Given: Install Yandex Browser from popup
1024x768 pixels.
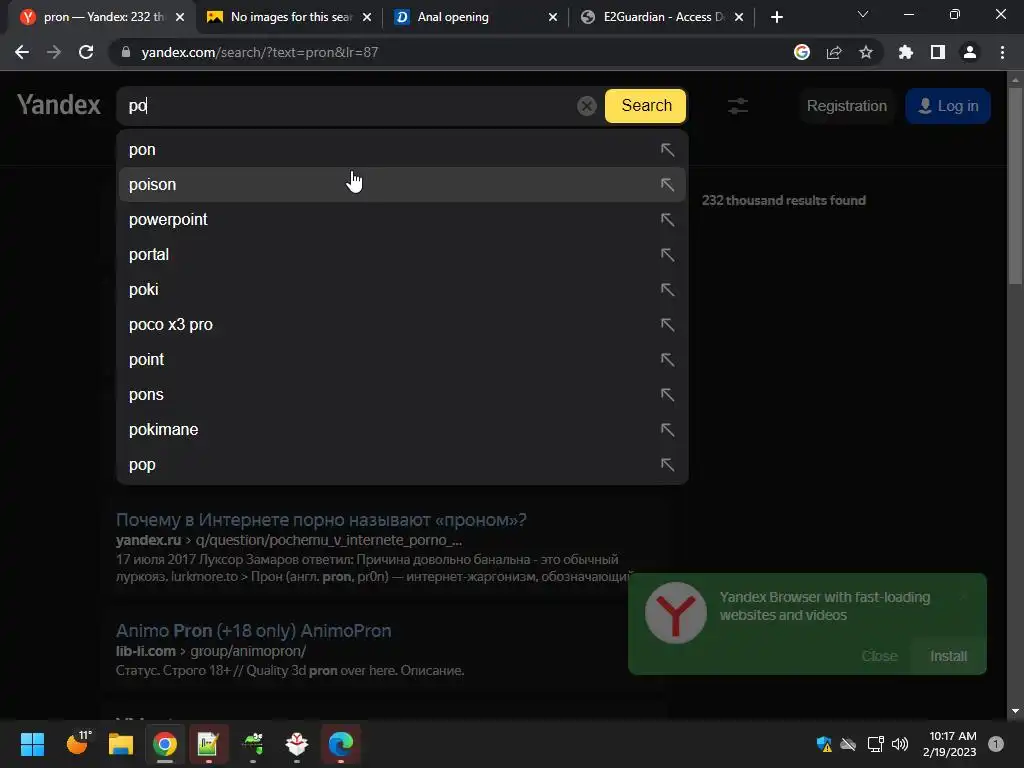Looking at the screenshot, I should point(948,656).
